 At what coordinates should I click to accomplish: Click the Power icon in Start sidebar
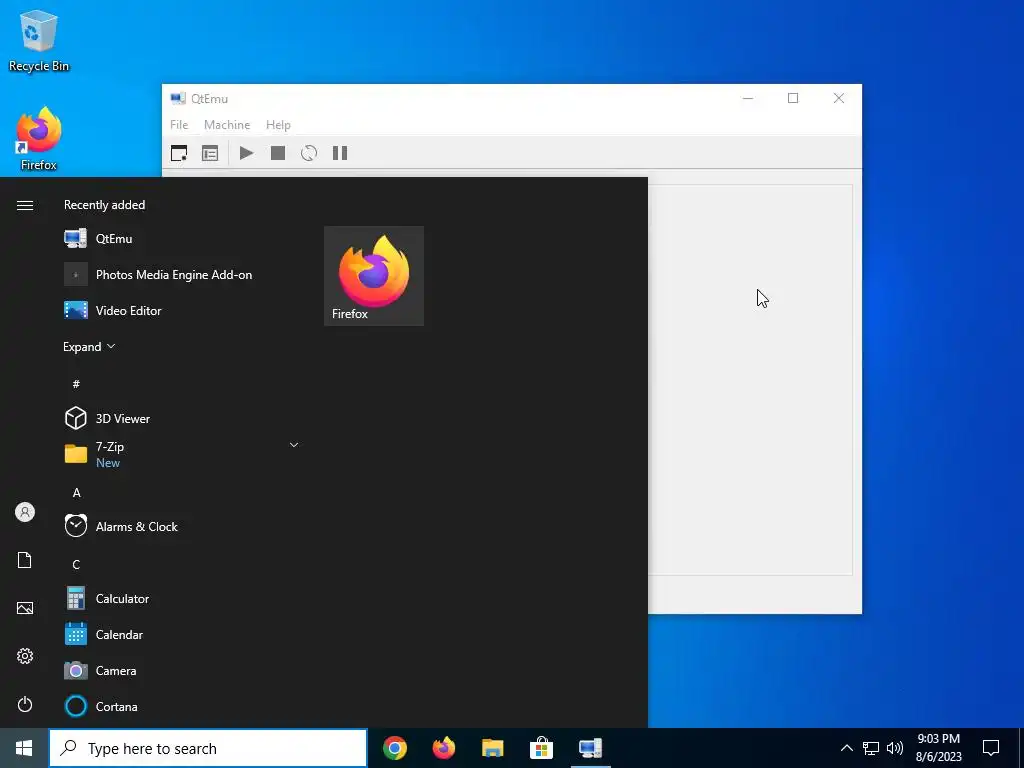25,704
